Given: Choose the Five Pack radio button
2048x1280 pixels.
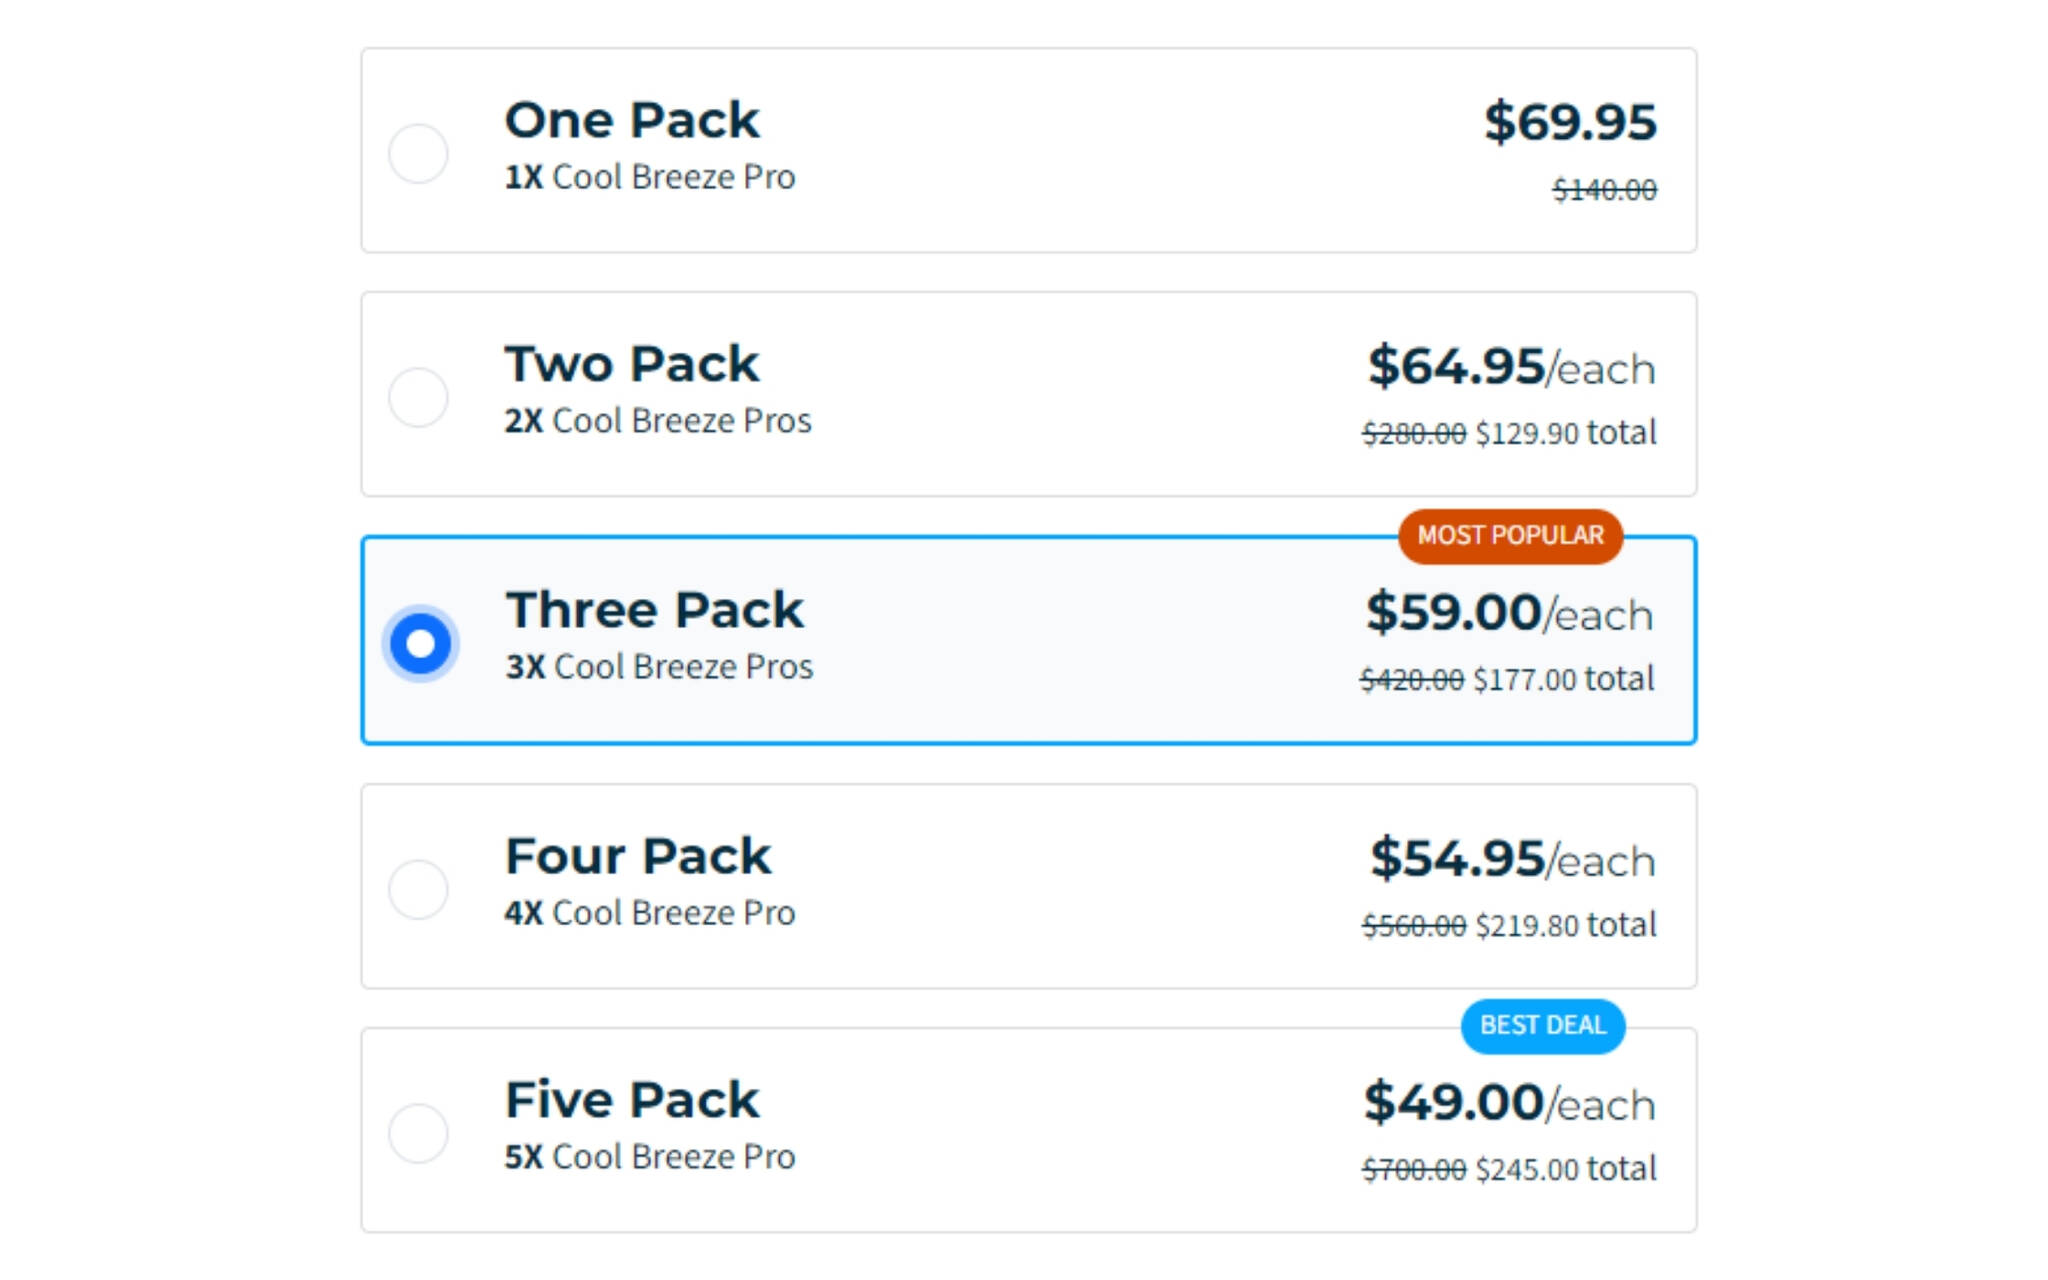Looking at the screenshot, I should 418,1133.
